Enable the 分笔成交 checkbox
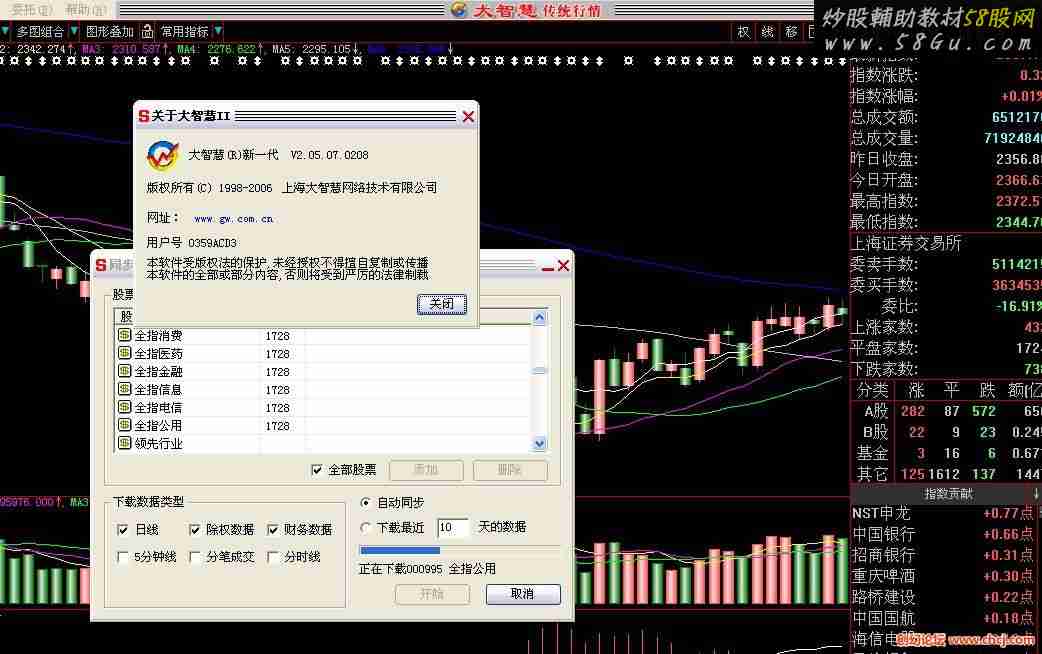Viewport: 1042px width, 654px height. [194, 557]
